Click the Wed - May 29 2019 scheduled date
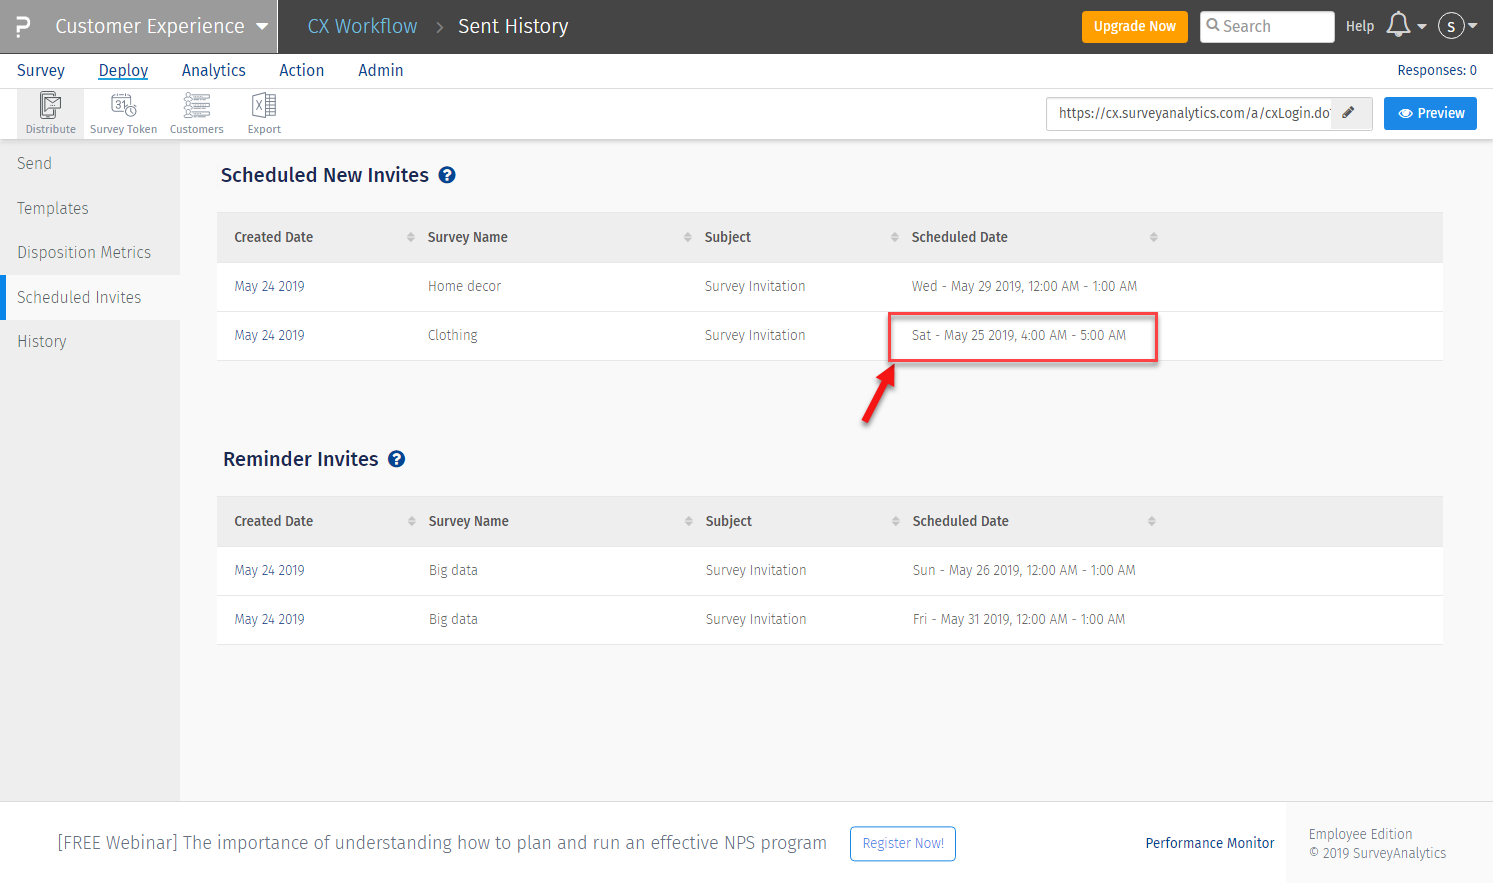The width and height of the screenshot is (1493, 883). click(1024, 286)
